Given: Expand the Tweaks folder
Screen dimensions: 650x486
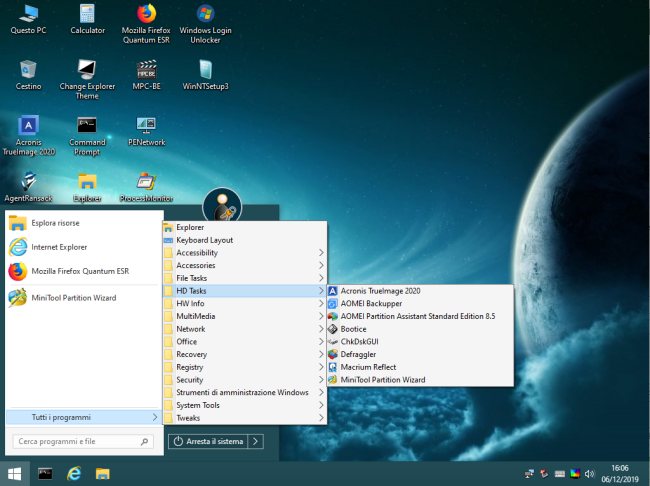Looking at the screenshot, I should [x=245, y=418].
